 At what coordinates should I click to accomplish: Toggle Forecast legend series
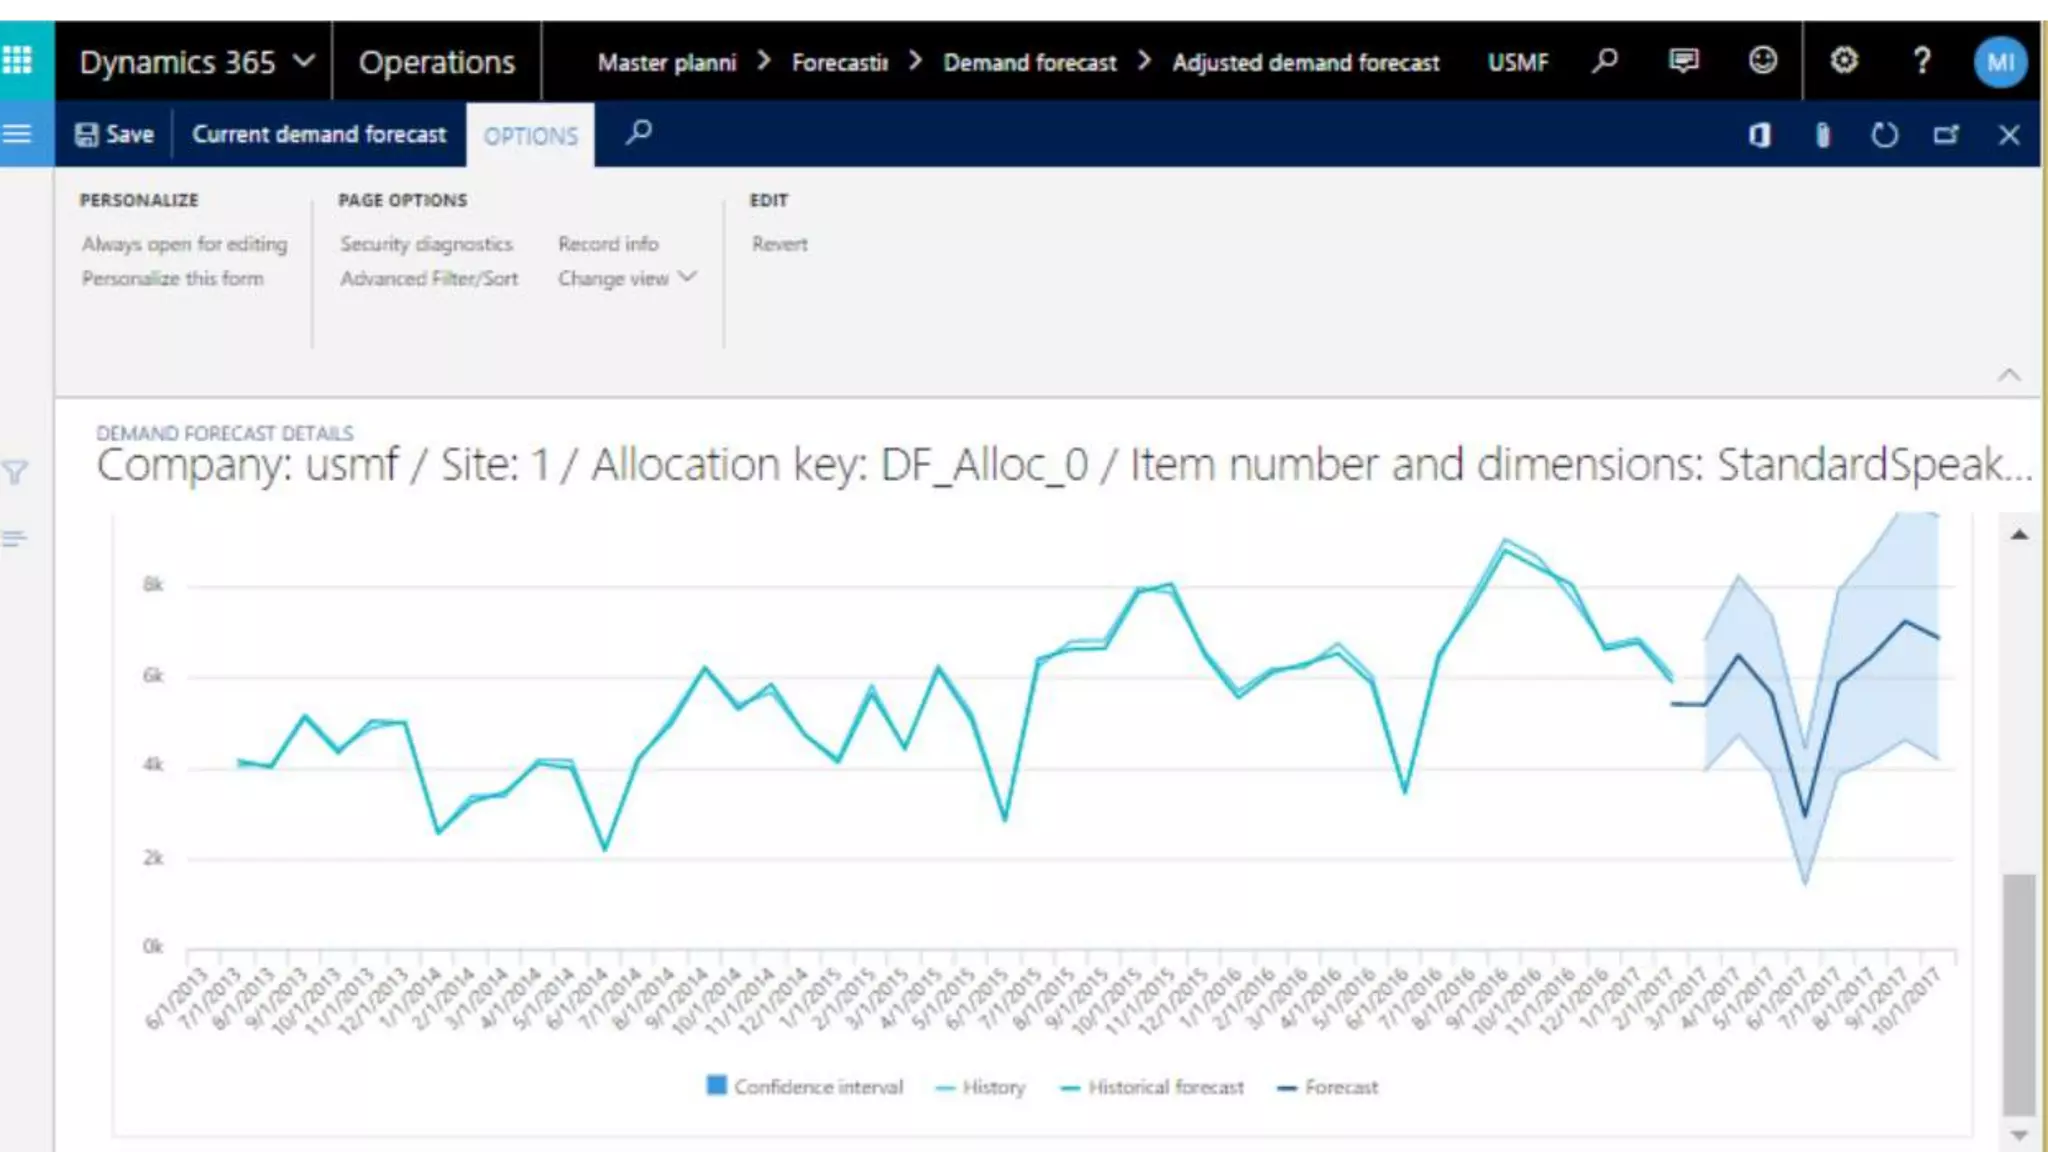[1328, 1087]
